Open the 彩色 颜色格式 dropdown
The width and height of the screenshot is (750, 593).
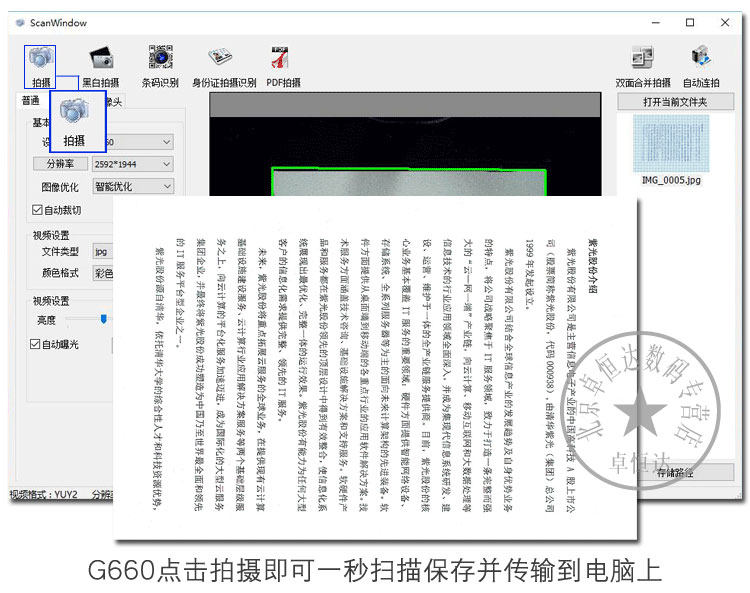(103, 273)
